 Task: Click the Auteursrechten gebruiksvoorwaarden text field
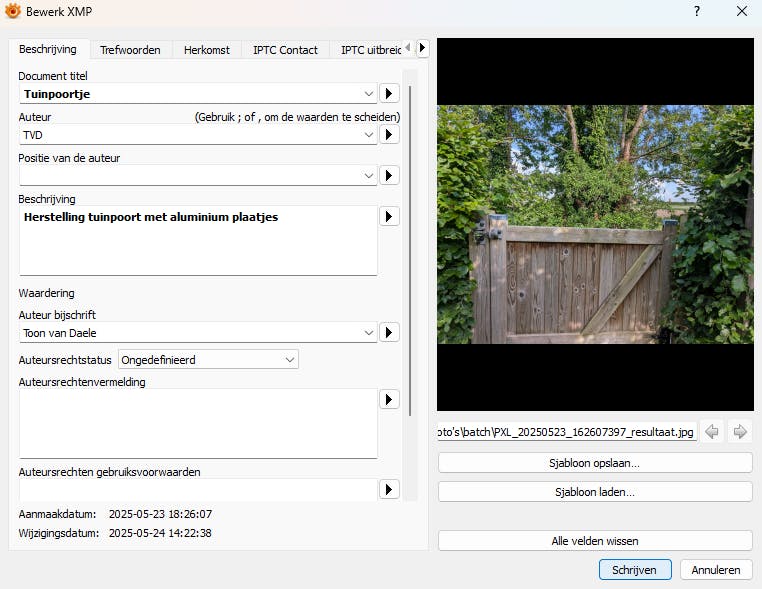point(198,489)
